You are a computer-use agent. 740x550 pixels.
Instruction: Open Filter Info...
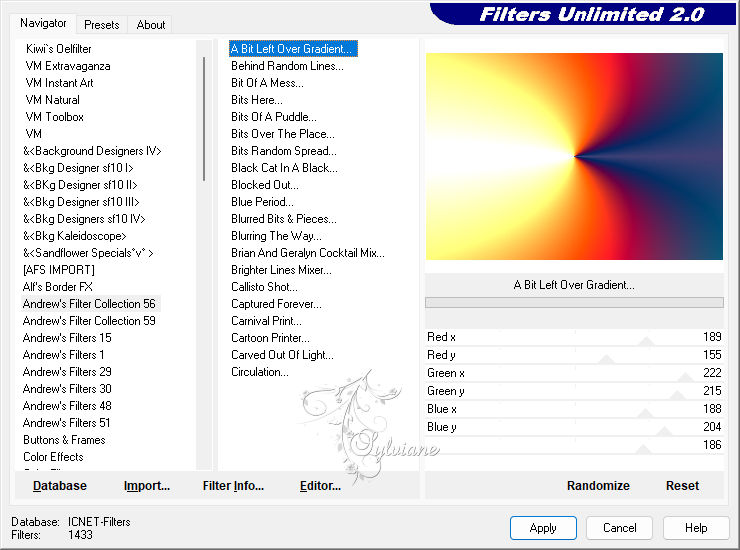[x=233, y=485]
